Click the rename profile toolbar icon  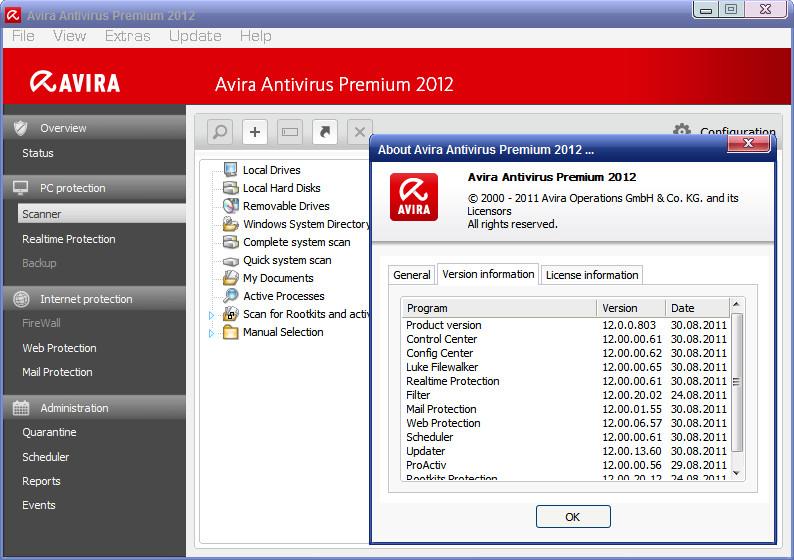[290, 132]
